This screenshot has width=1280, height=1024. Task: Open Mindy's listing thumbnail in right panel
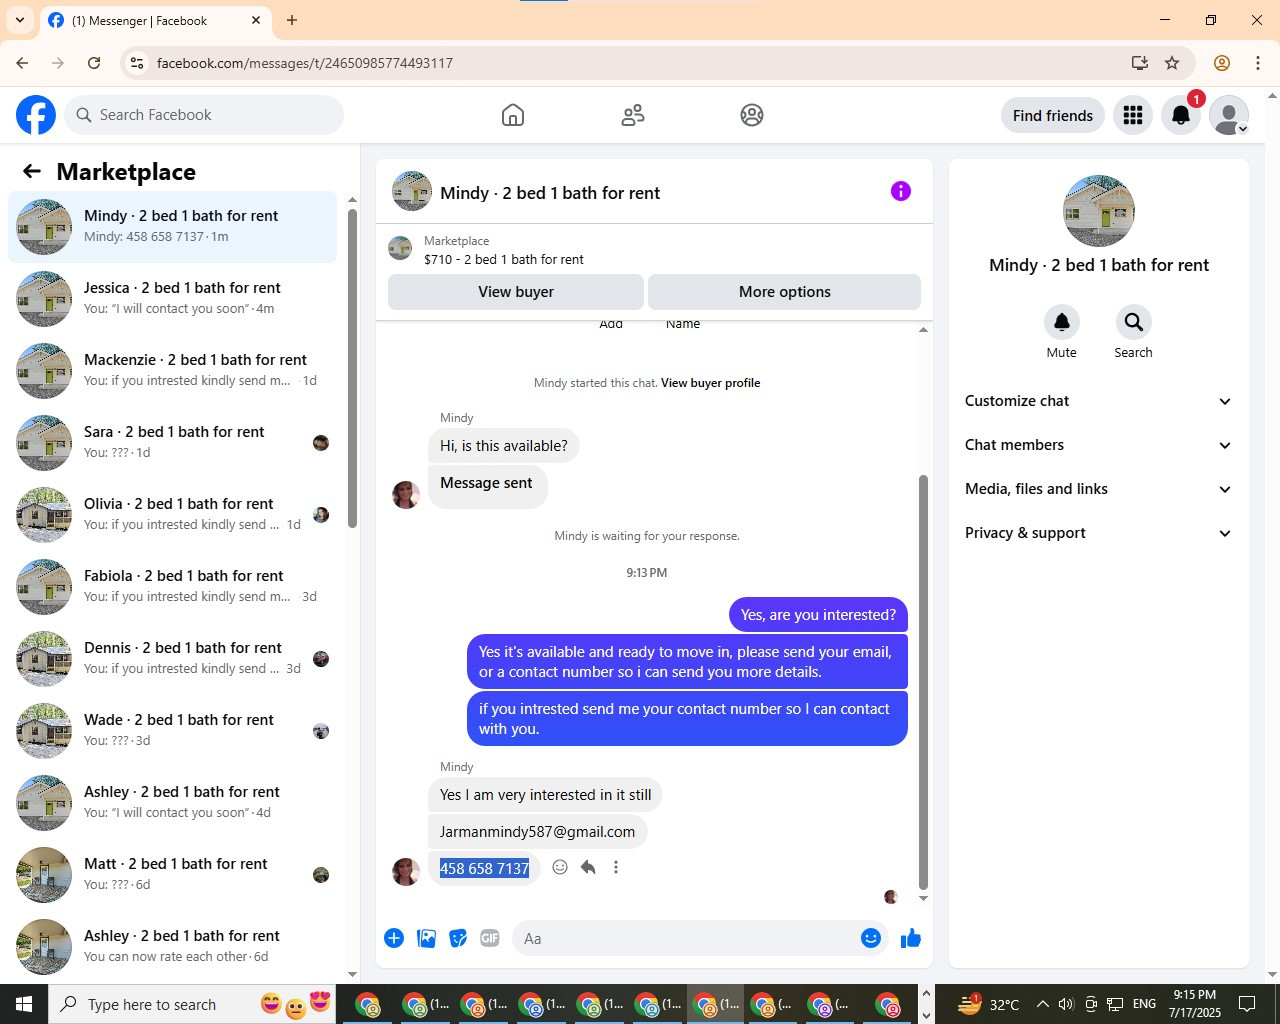click(x=1099, y=211)
